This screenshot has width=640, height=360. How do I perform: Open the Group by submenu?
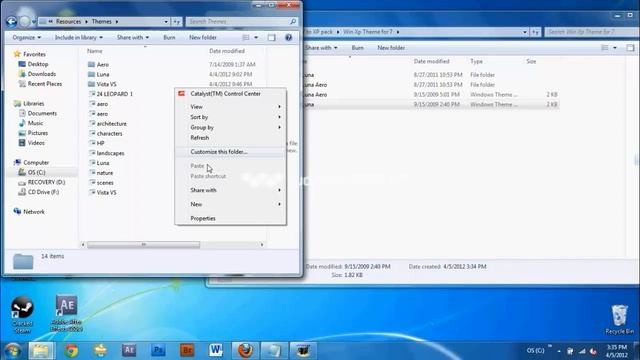point(230,127)
